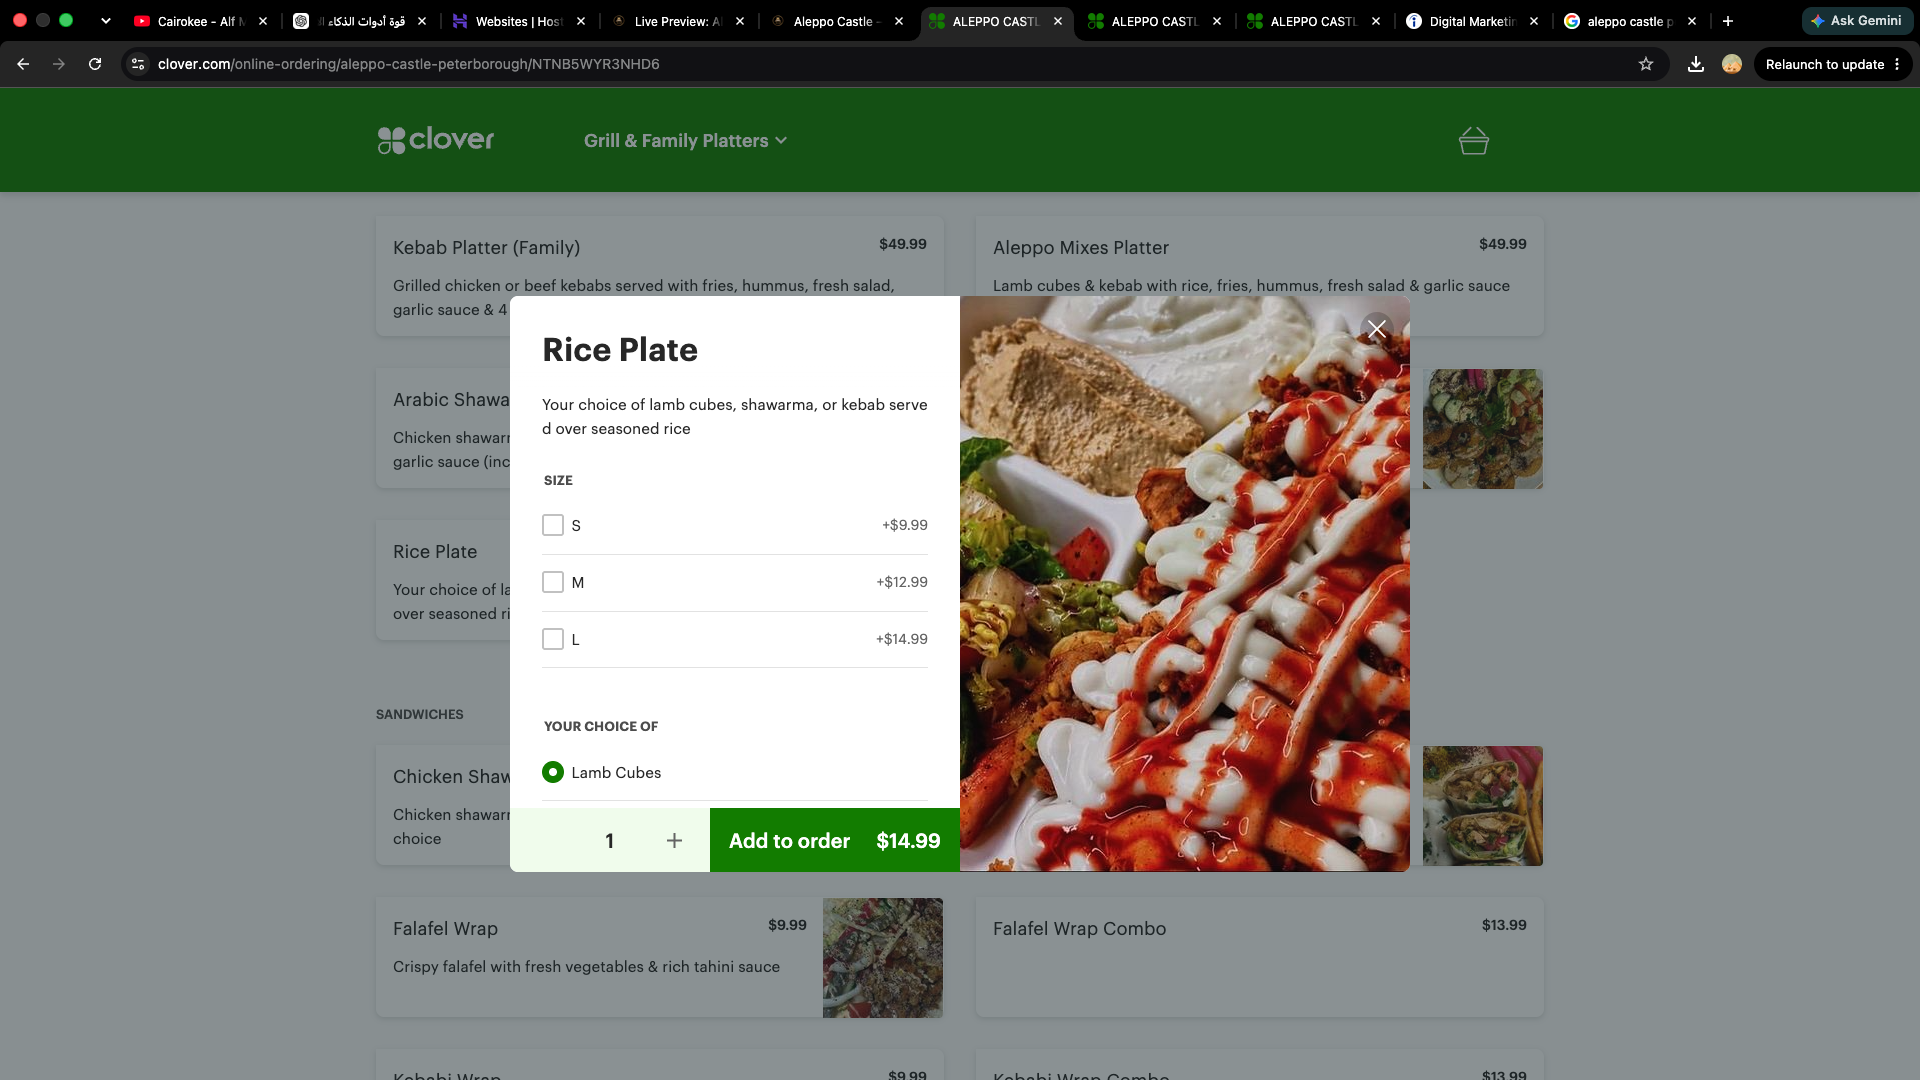Image resolution: width=1920 pixels, height=1080 pixels.
Task: Open the browser downloads icon
Action: [1696, 64]
